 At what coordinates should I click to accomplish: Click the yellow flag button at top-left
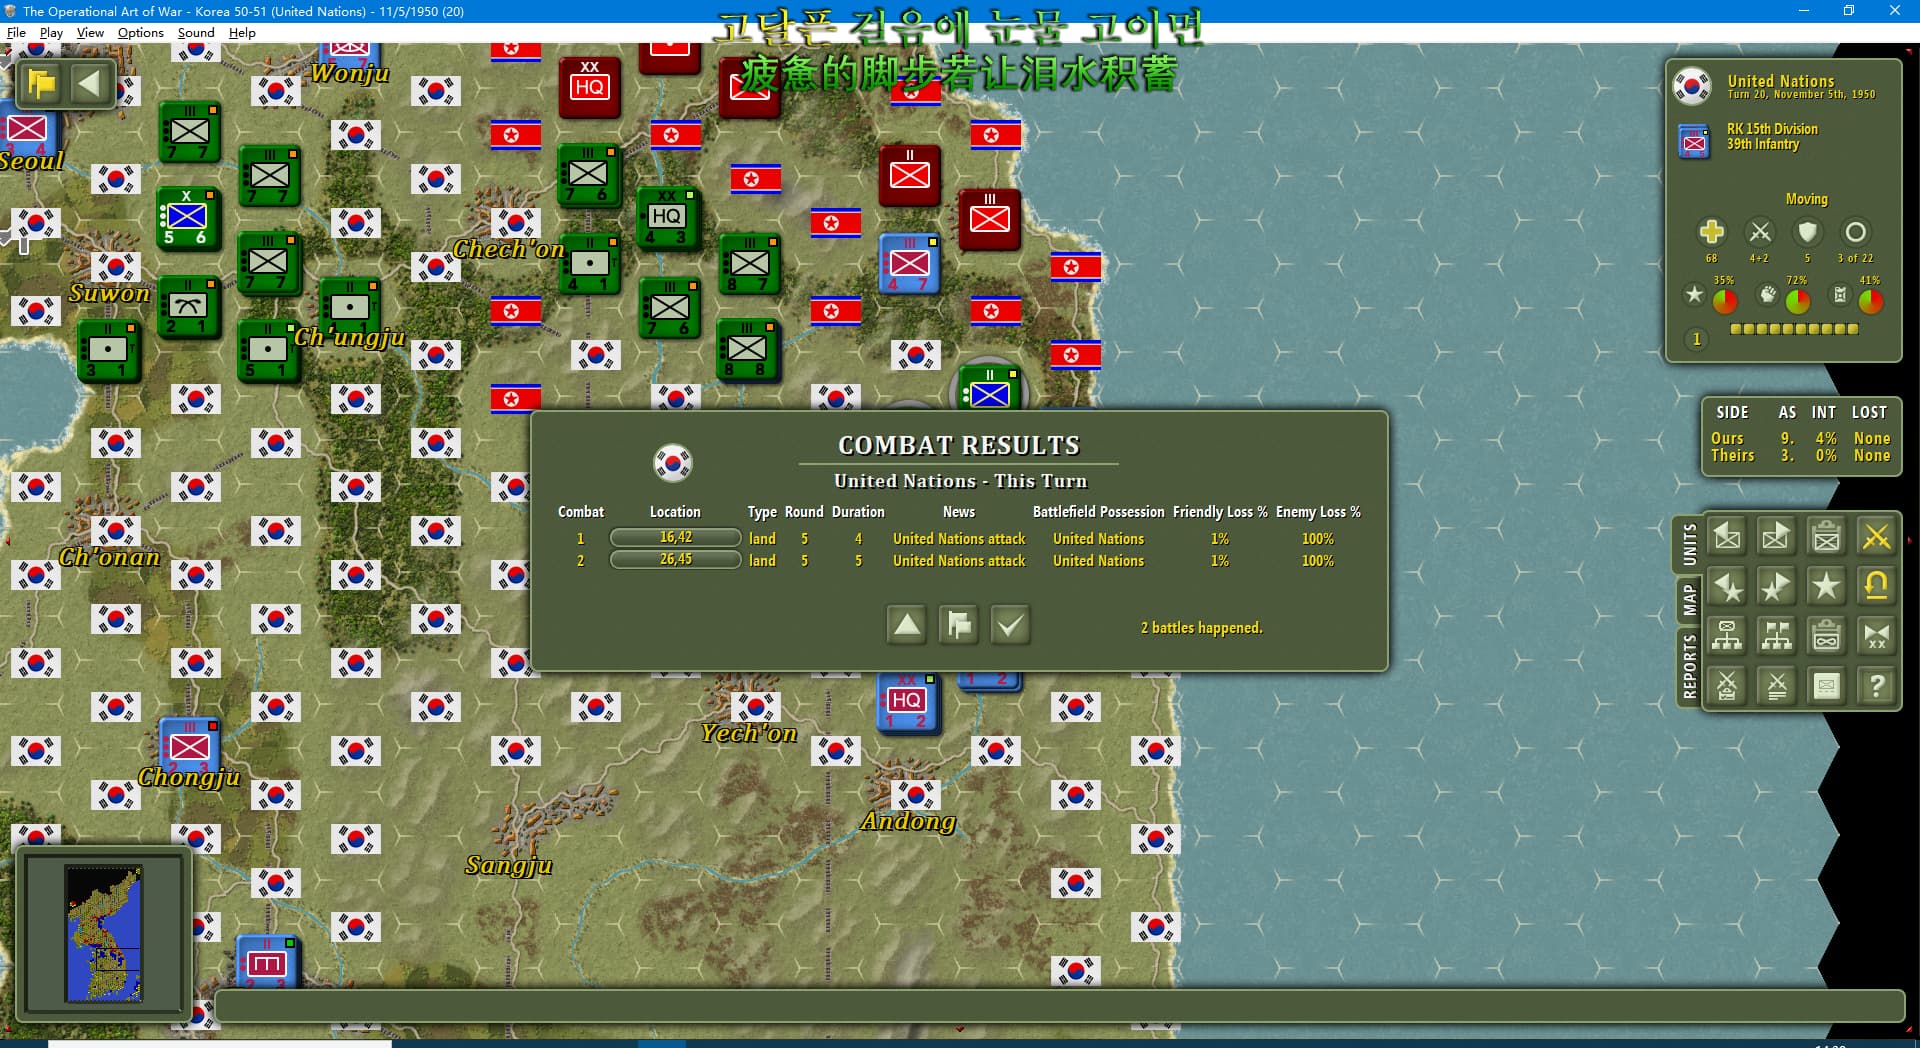pyautogui.click(x=42, y=84)
